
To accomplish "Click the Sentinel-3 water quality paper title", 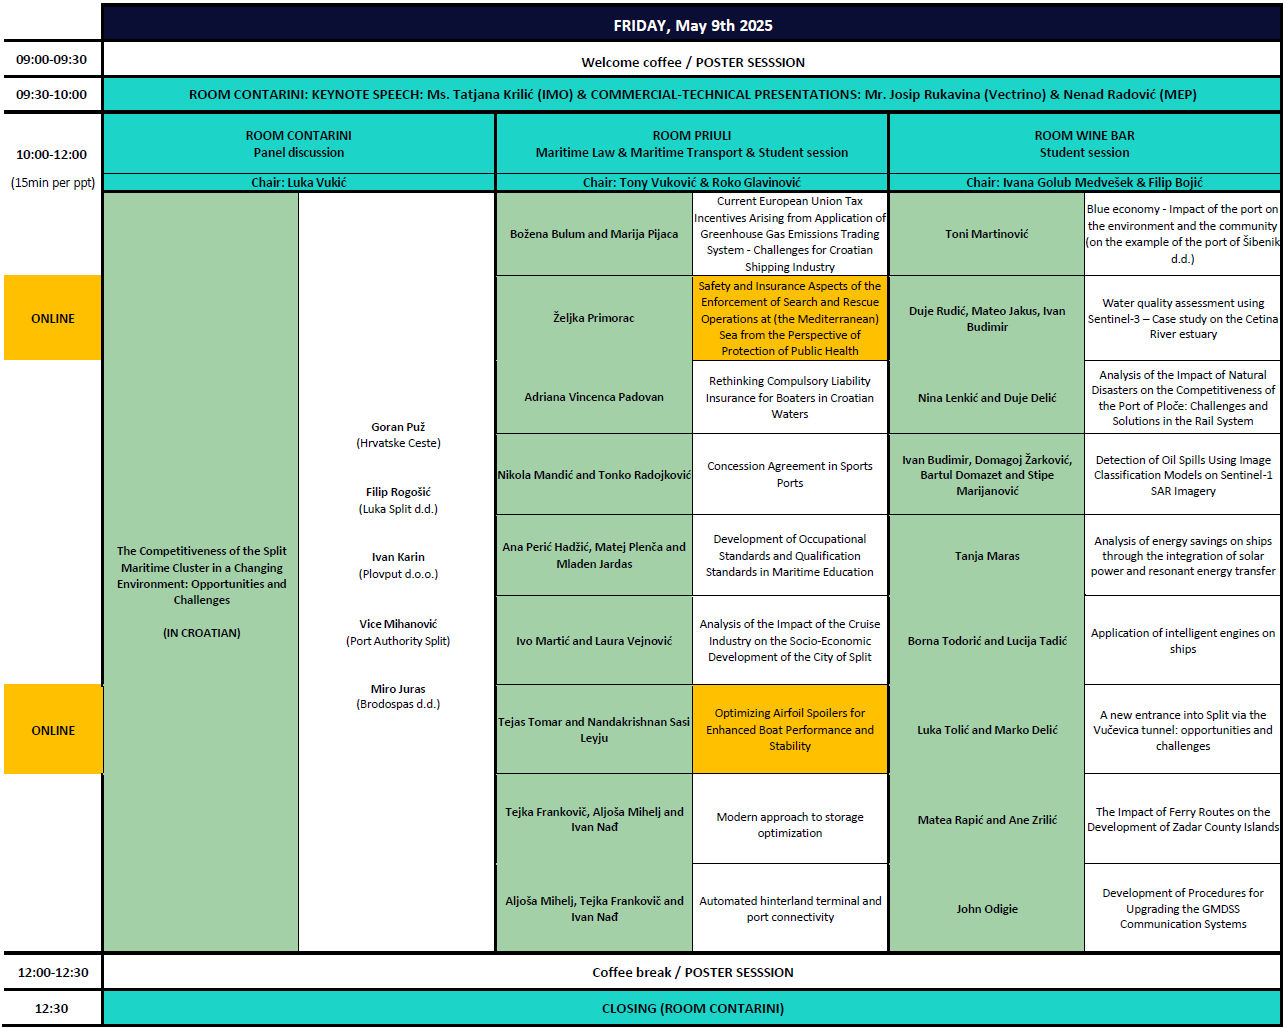I will point(1183,318).
